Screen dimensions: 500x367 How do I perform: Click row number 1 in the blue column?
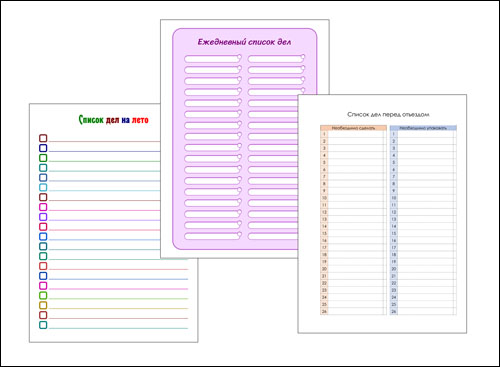(394, 134)
